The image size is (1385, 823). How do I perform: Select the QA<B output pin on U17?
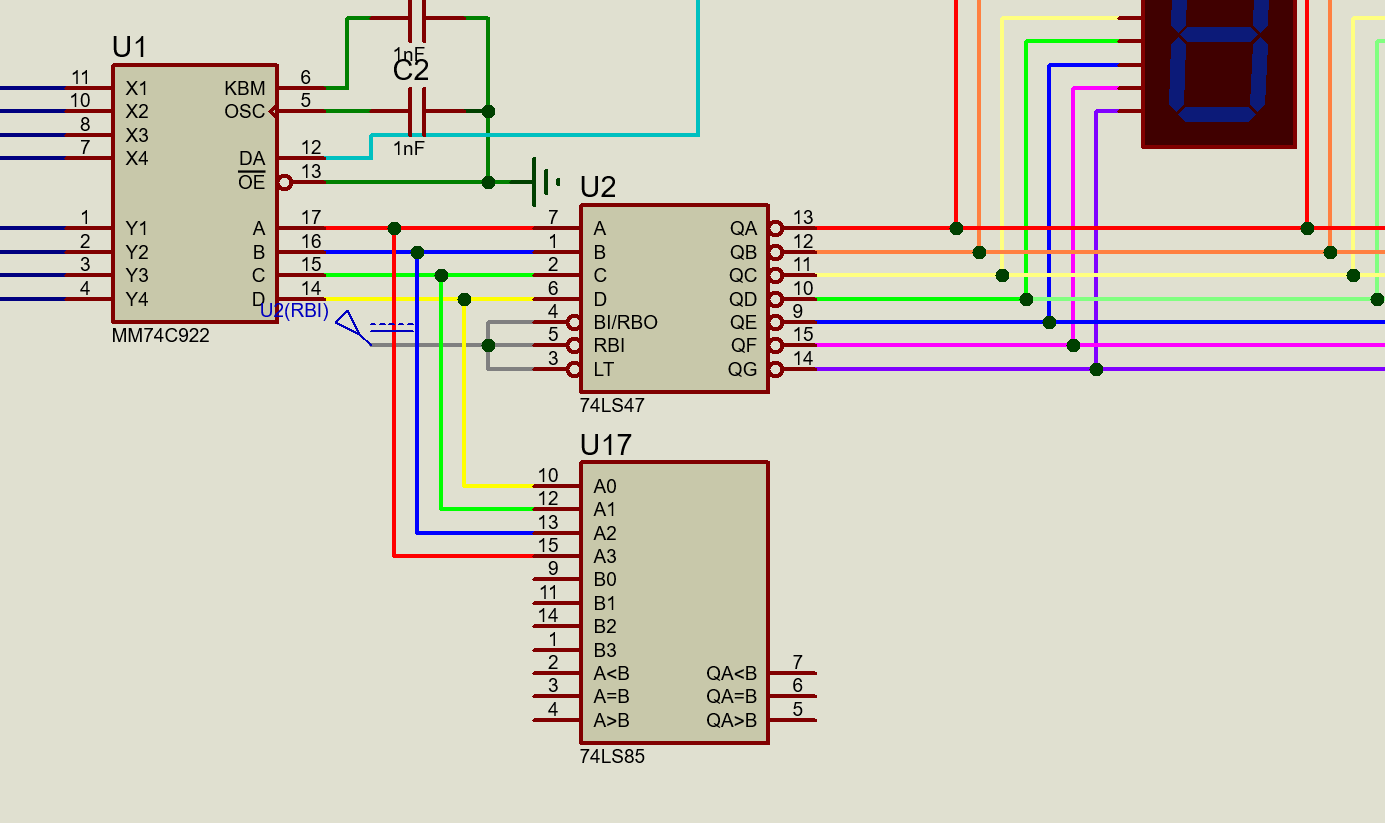(x=793, y=673)
